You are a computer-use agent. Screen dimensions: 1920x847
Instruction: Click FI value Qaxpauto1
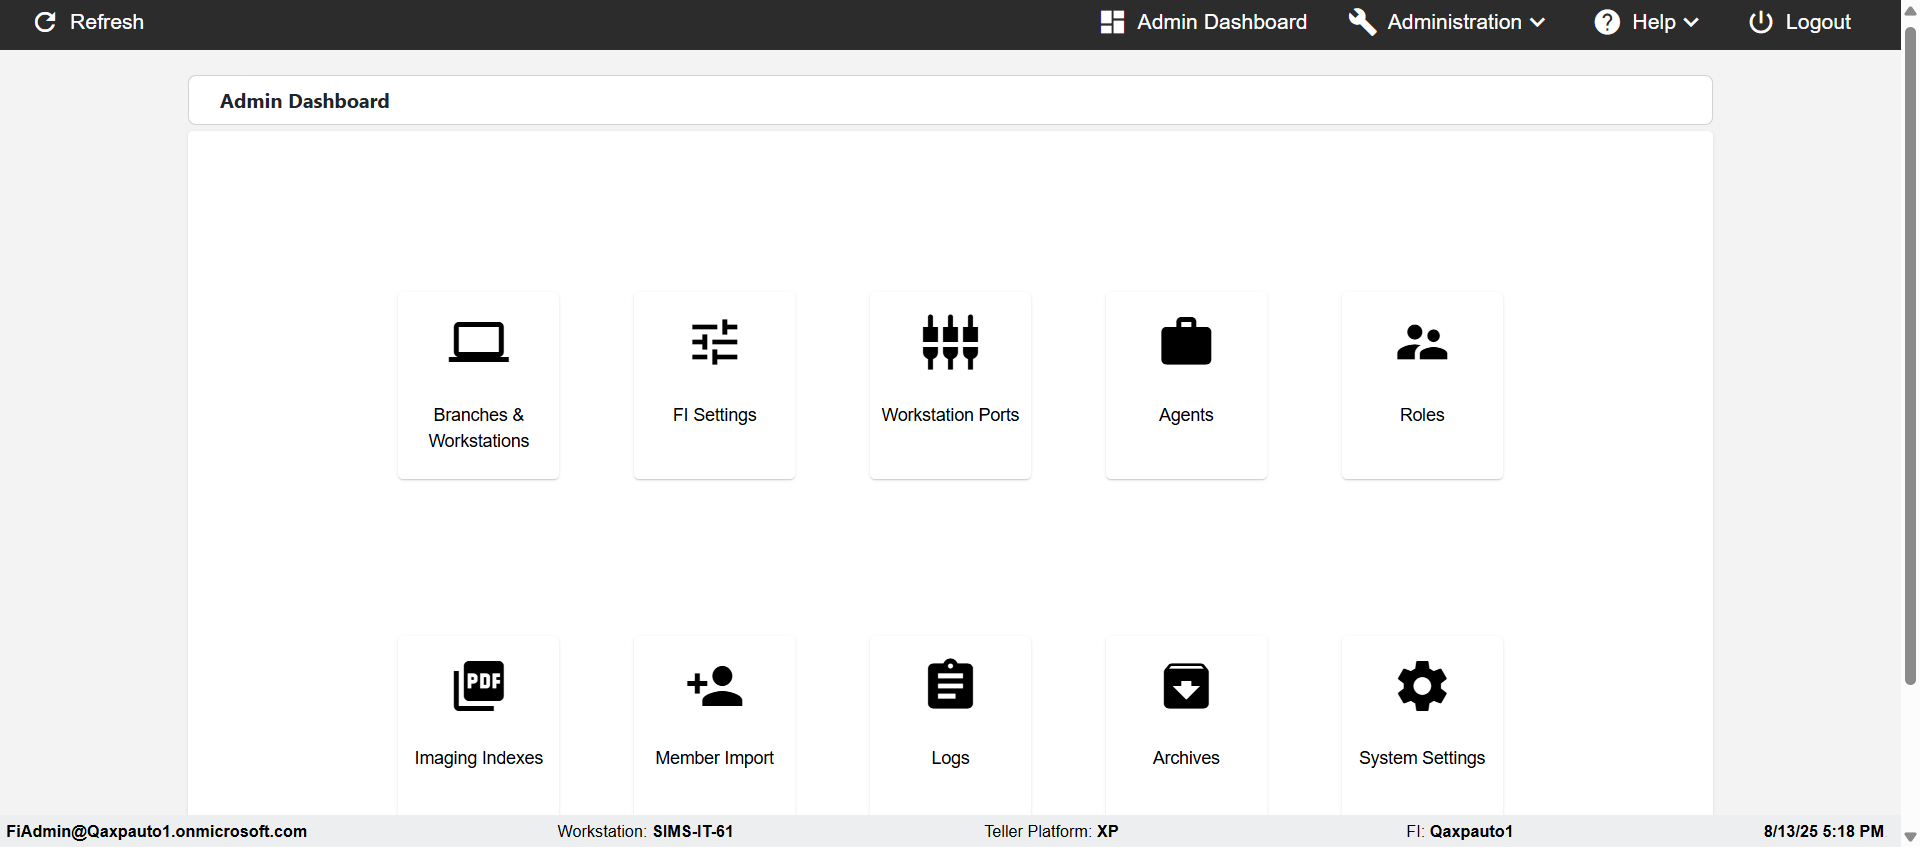click(x=1471, y=831)
